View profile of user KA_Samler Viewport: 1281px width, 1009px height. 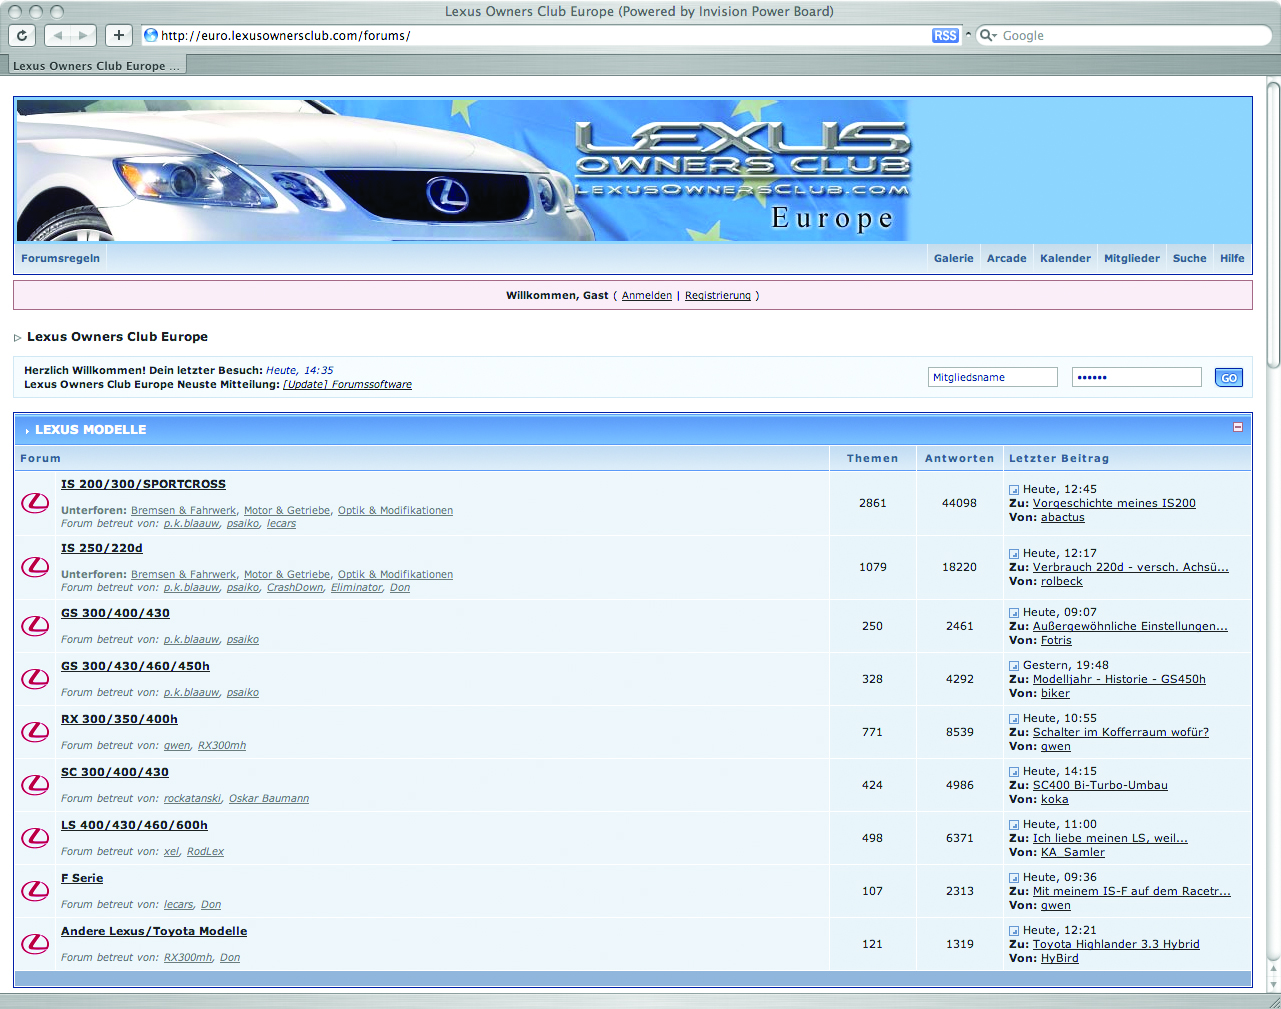[1073, 853]
